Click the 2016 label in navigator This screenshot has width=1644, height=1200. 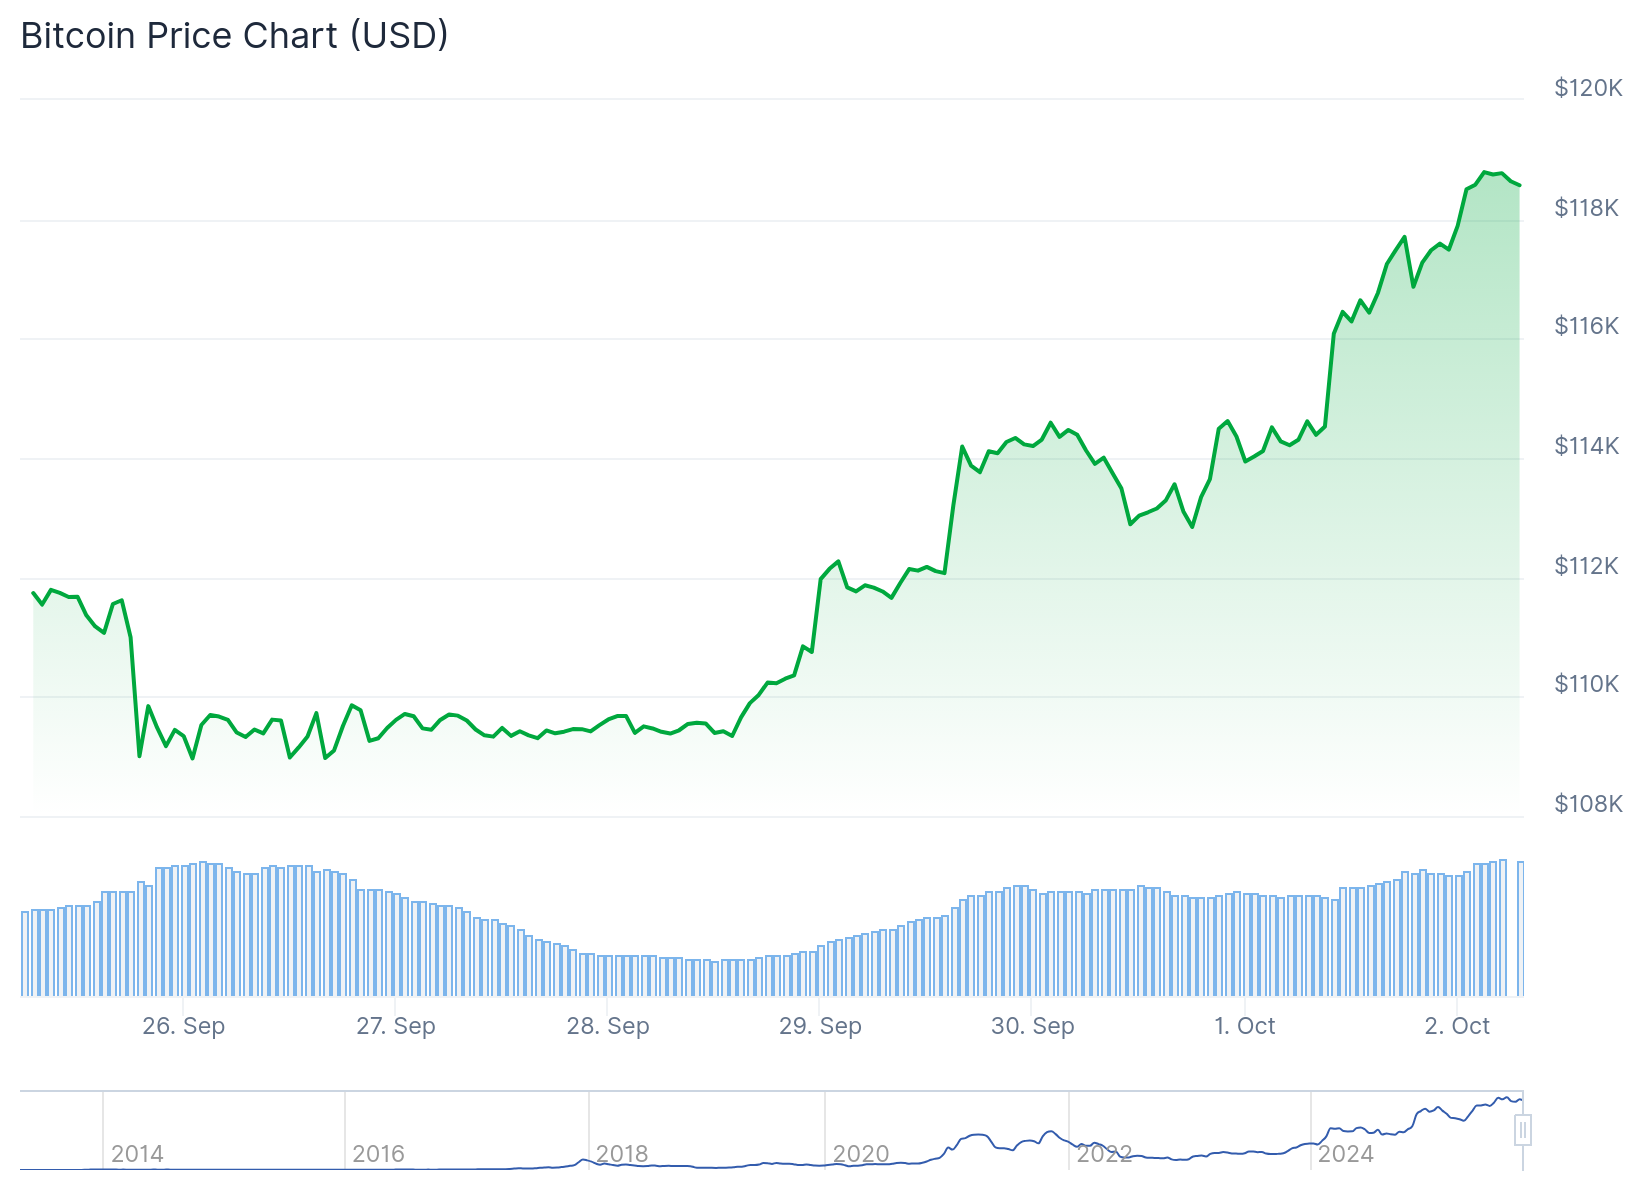coord(378,1154)
